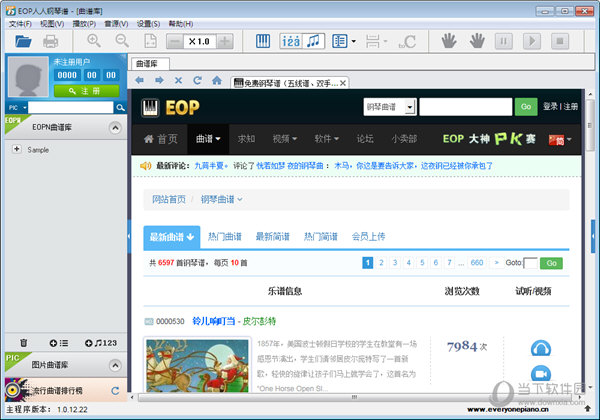Screen dimensions: 600x420
Task: Click the Go button beside search box
Action: [x=526, y=107]
